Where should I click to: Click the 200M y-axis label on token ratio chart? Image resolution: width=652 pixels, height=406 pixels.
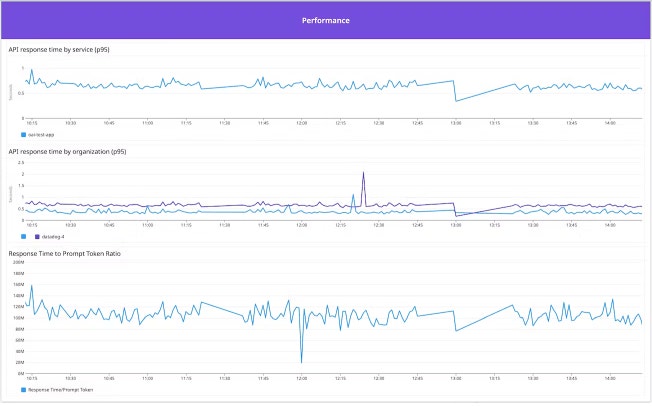(17, 262)
